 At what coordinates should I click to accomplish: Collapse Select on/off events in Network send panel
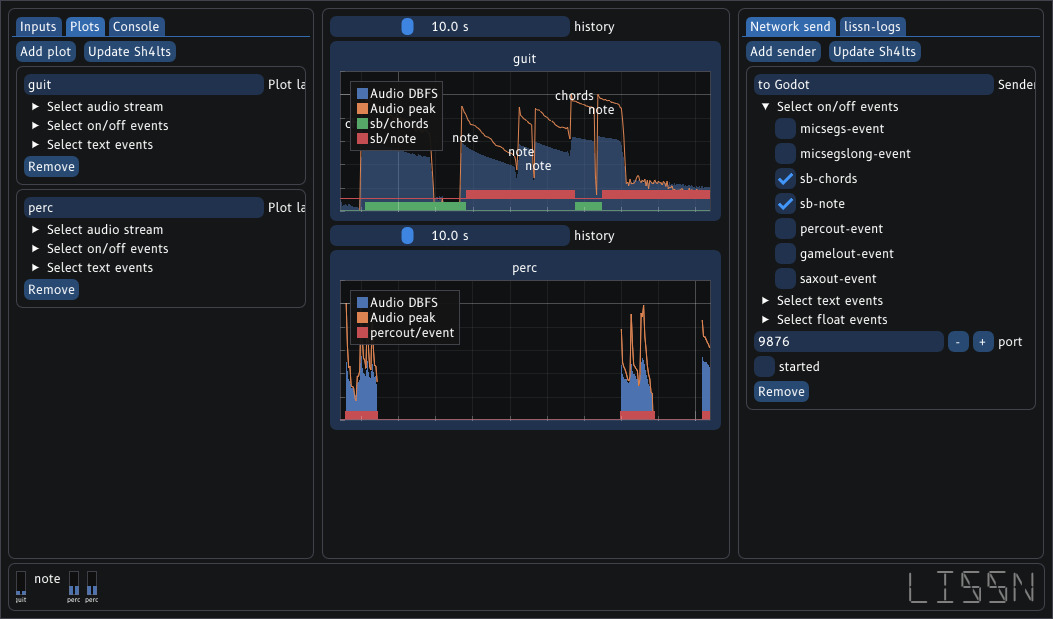coord(766,106)
